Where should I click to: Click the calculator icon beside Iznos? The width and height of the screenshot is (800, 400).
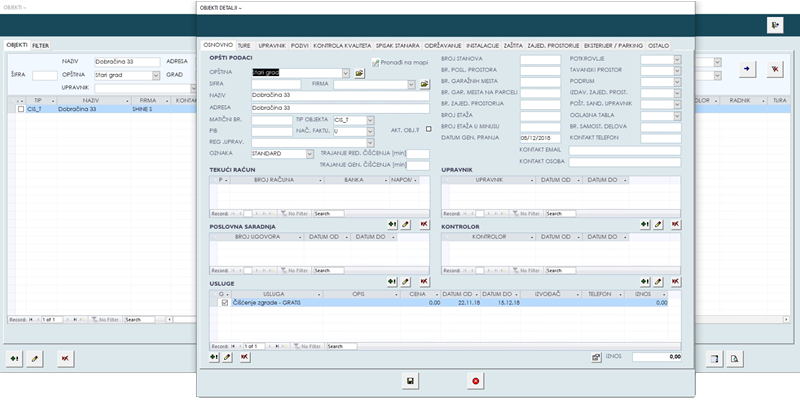[597, 356]
